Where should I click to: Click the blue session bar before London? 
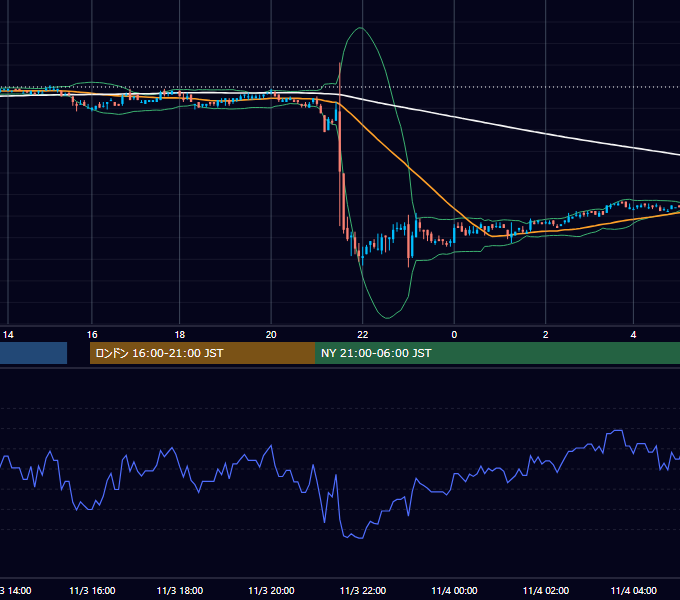point(33,353)
